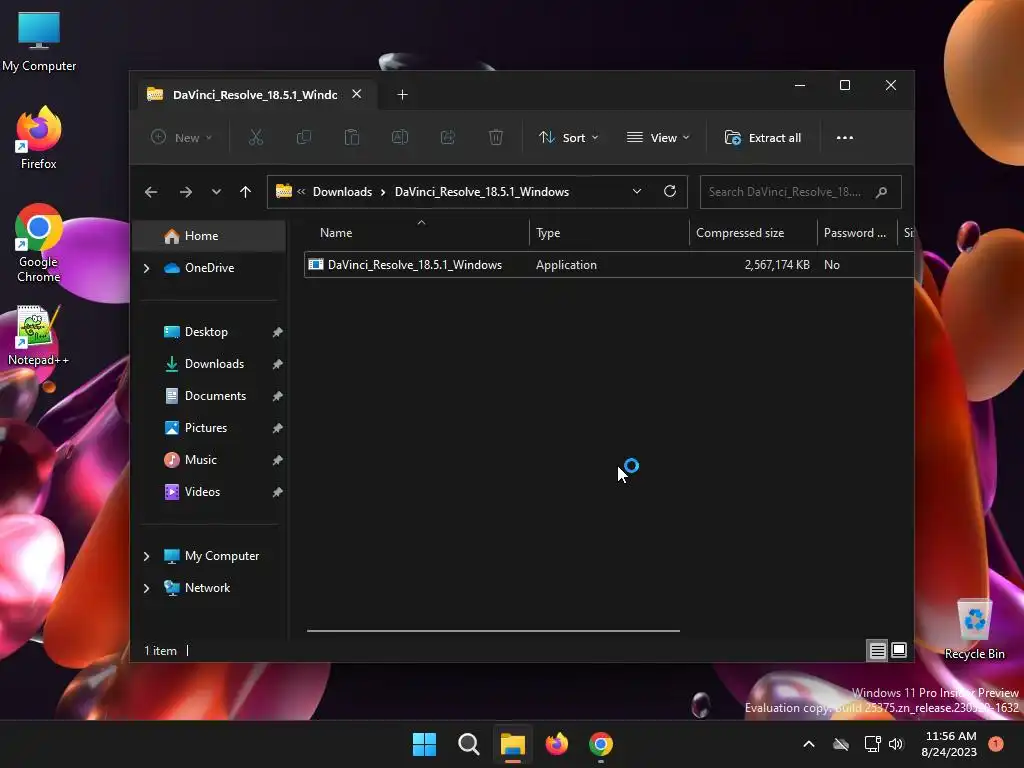Viewport: 1024px width, 768px height.
Task: Expand the Network tree node
Action: (x=146, y=588)
